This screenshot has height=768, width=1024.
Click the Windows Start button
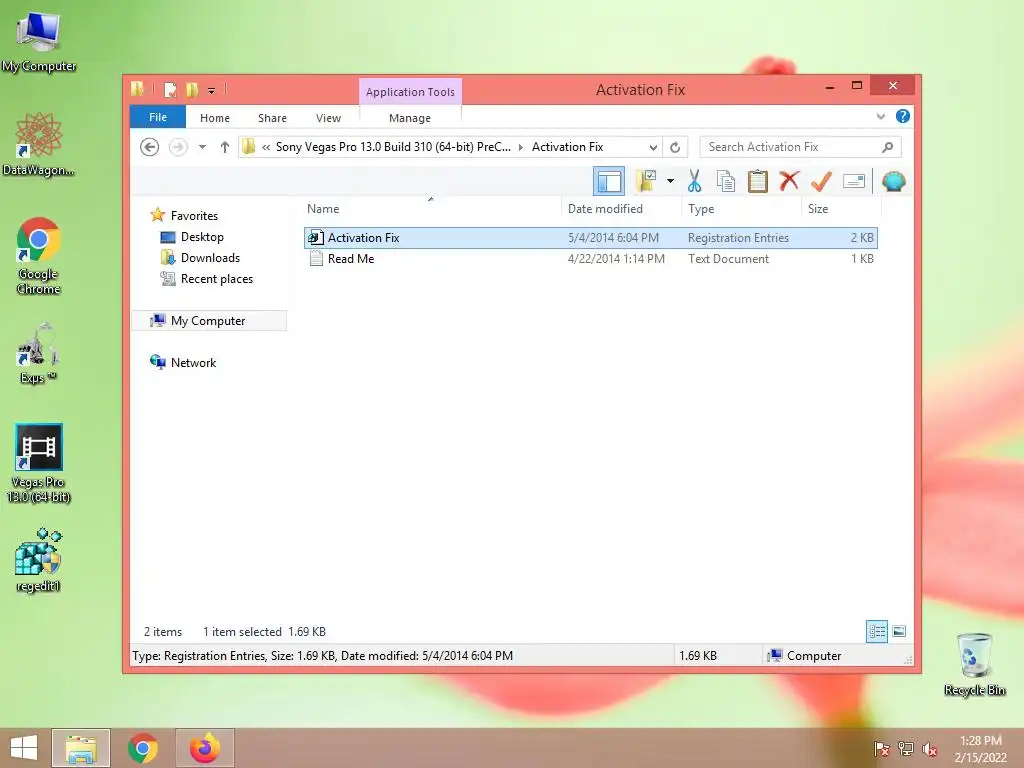(x=24, y=748)
